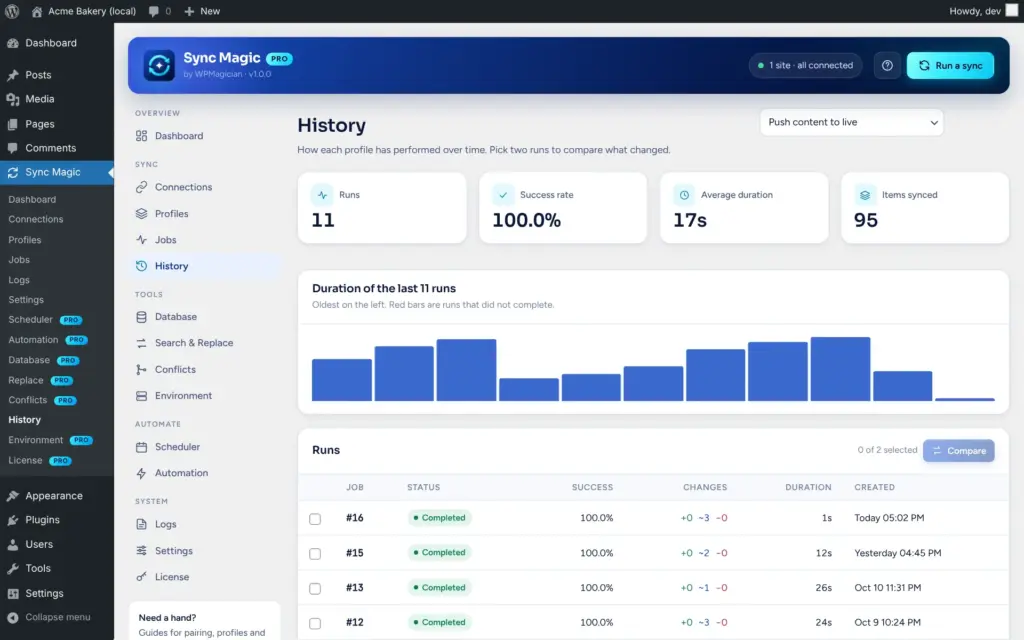1024x640 pixels.
Task: Open the Need a hand? help card
Action: tap(204, 621)
